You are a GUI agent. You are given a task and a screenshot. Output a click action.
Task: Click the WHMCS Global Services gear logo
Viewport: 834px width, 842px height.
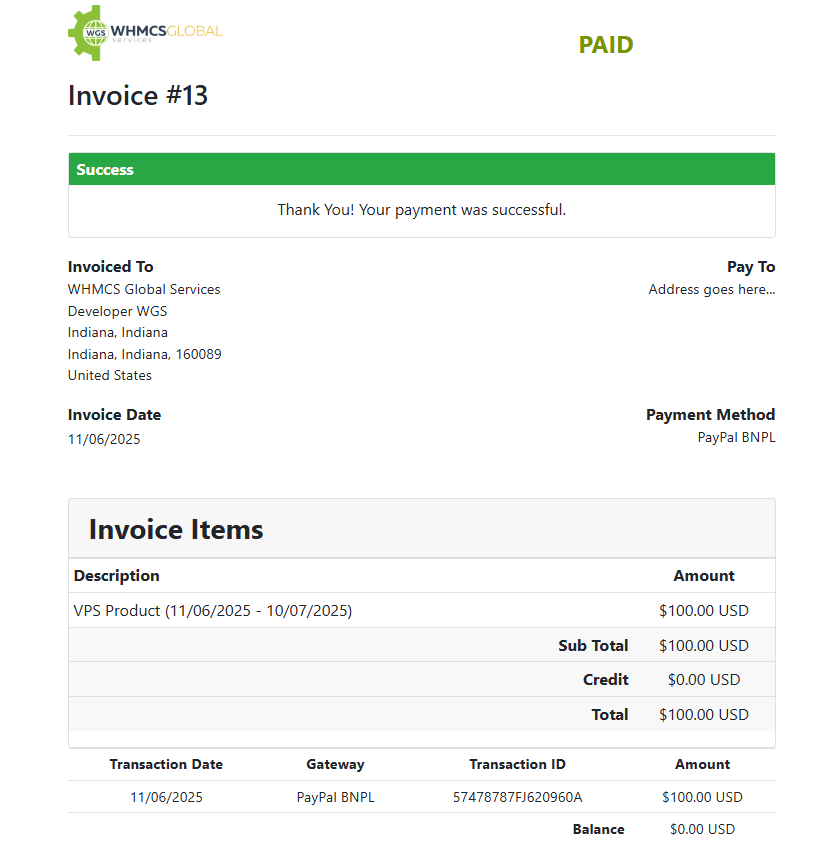[145, 32]
